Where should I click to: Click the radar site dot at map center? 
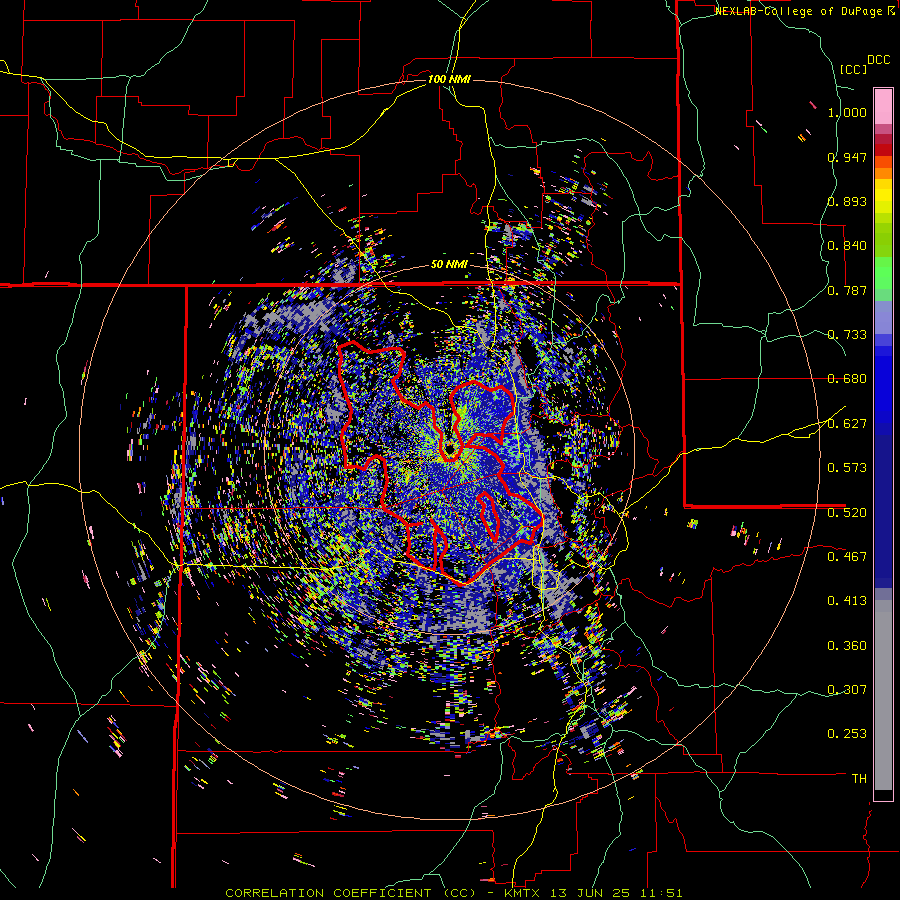(450, 447)
